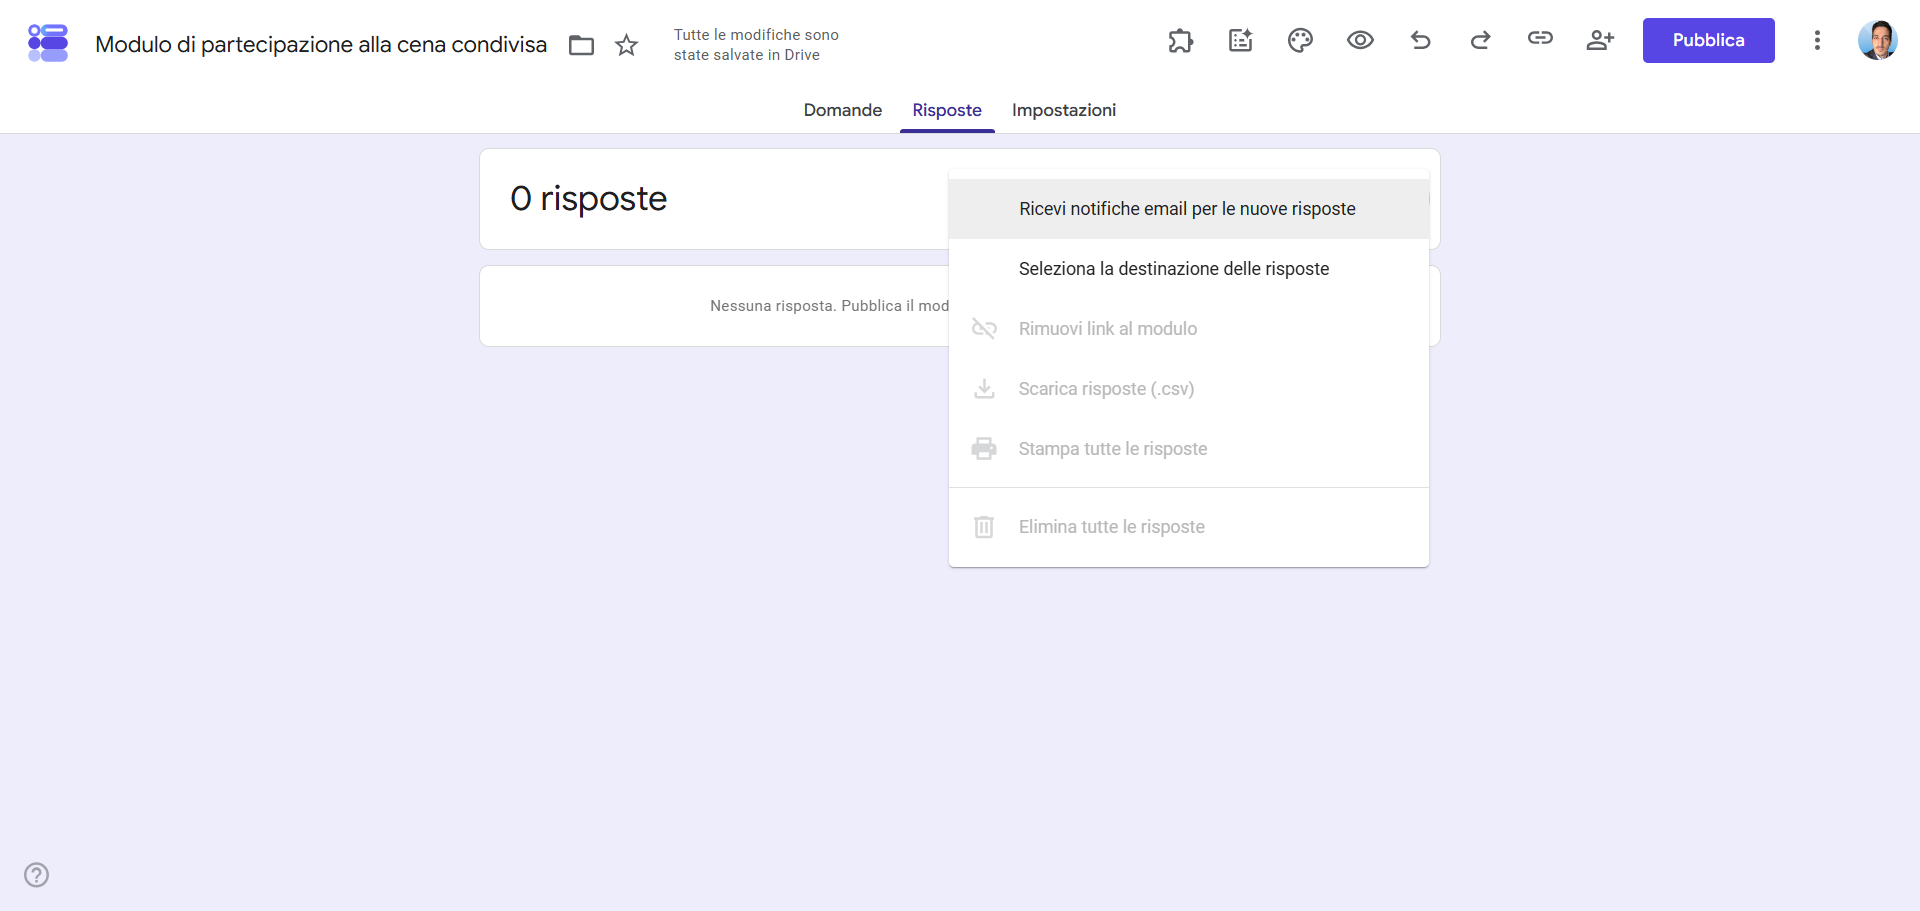Image resolution: width=1920 pixels, height=911 pixels.
Task: Open the help question mark icon
Action: [37, 875]
